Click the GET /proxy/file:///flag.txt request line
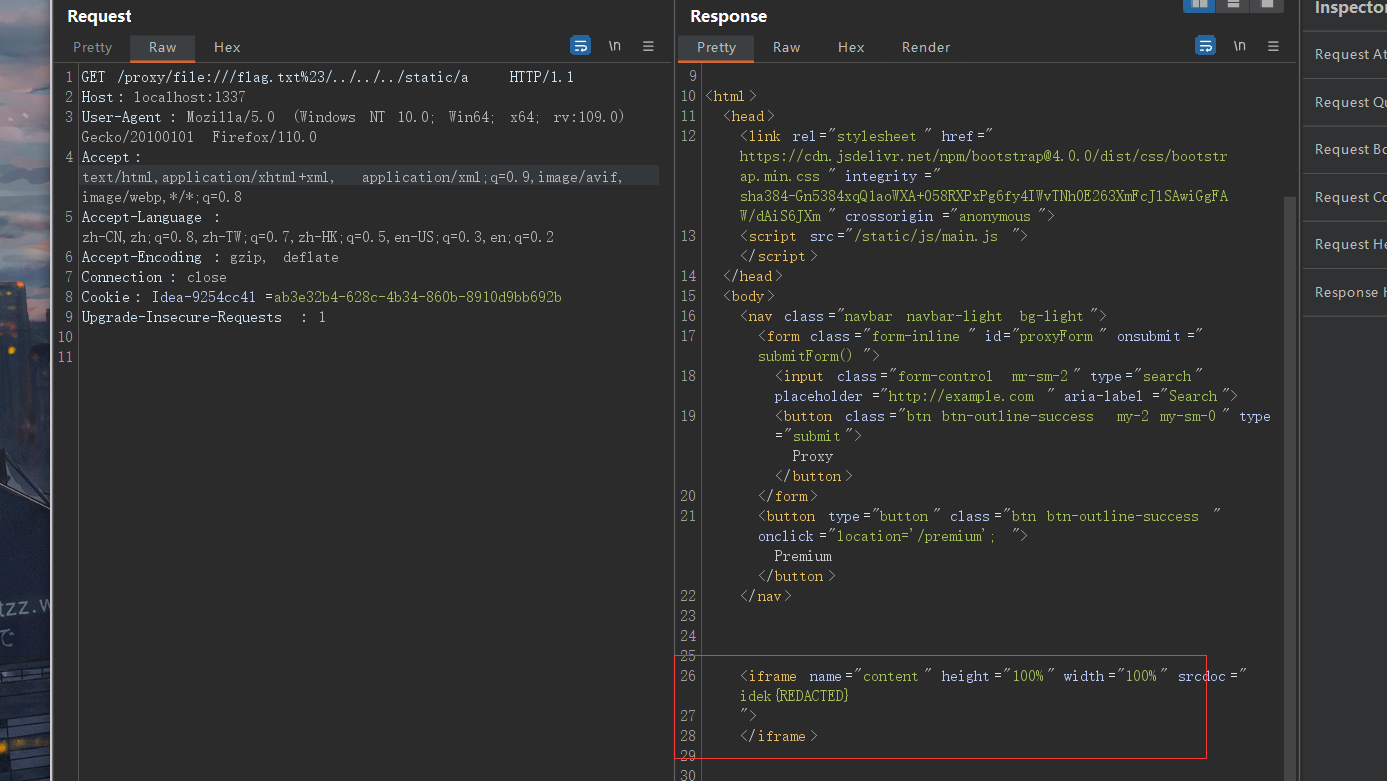The width and height of the screenshot is (1387, 781). click(x=328, y=77)
